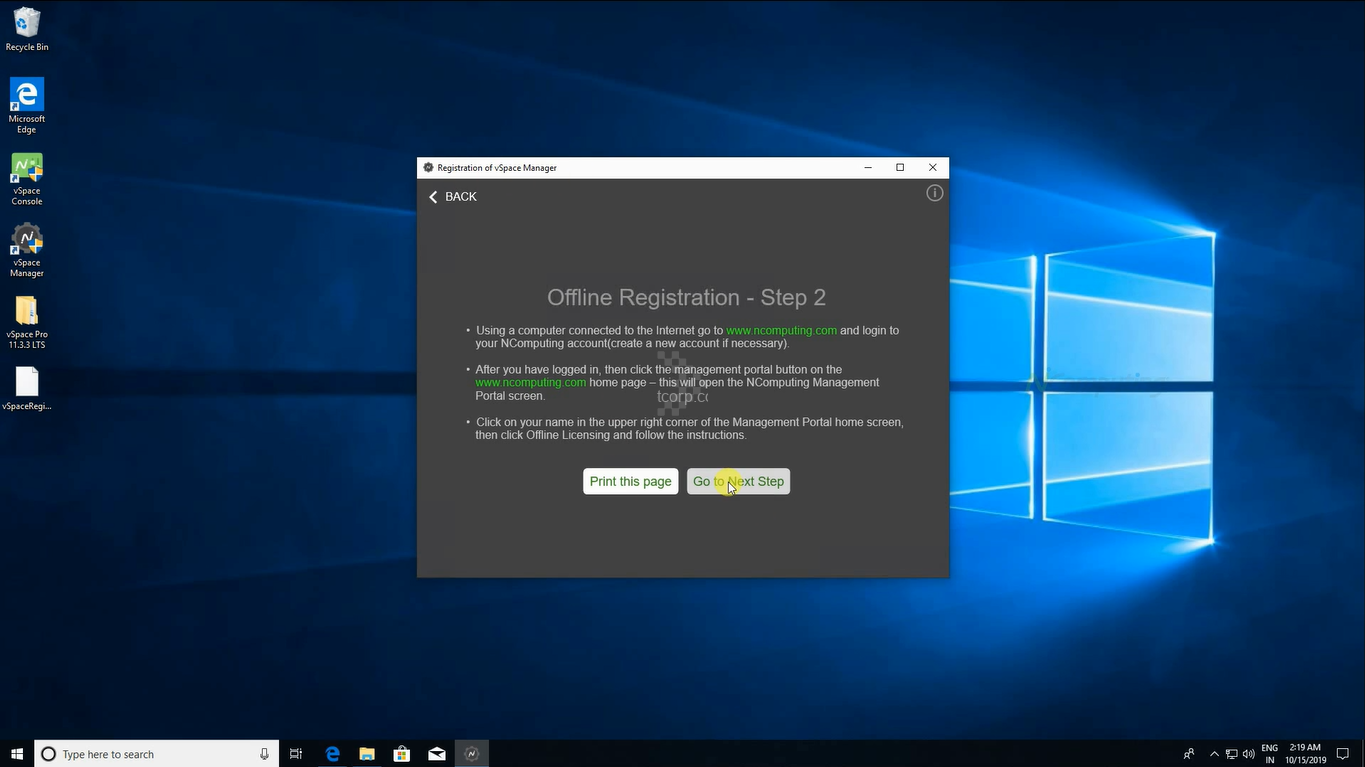This screenshot has width=1365, height=767.
Task: Open the volume control in system tray
Action: (1249, 754)
